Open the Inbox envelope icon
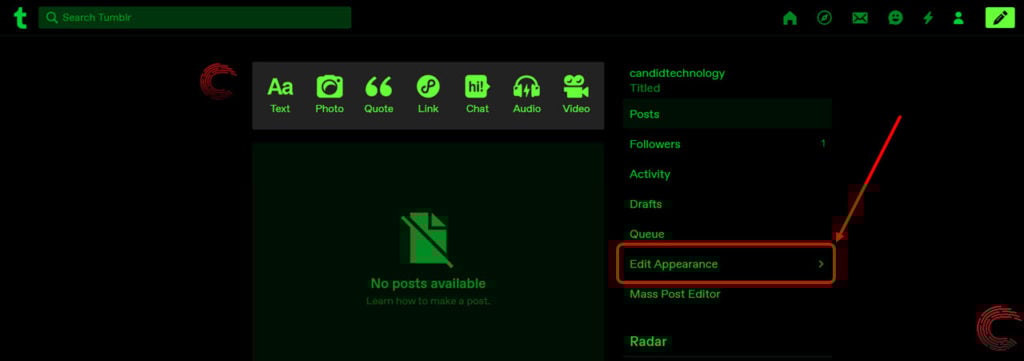 pos(860,18)
